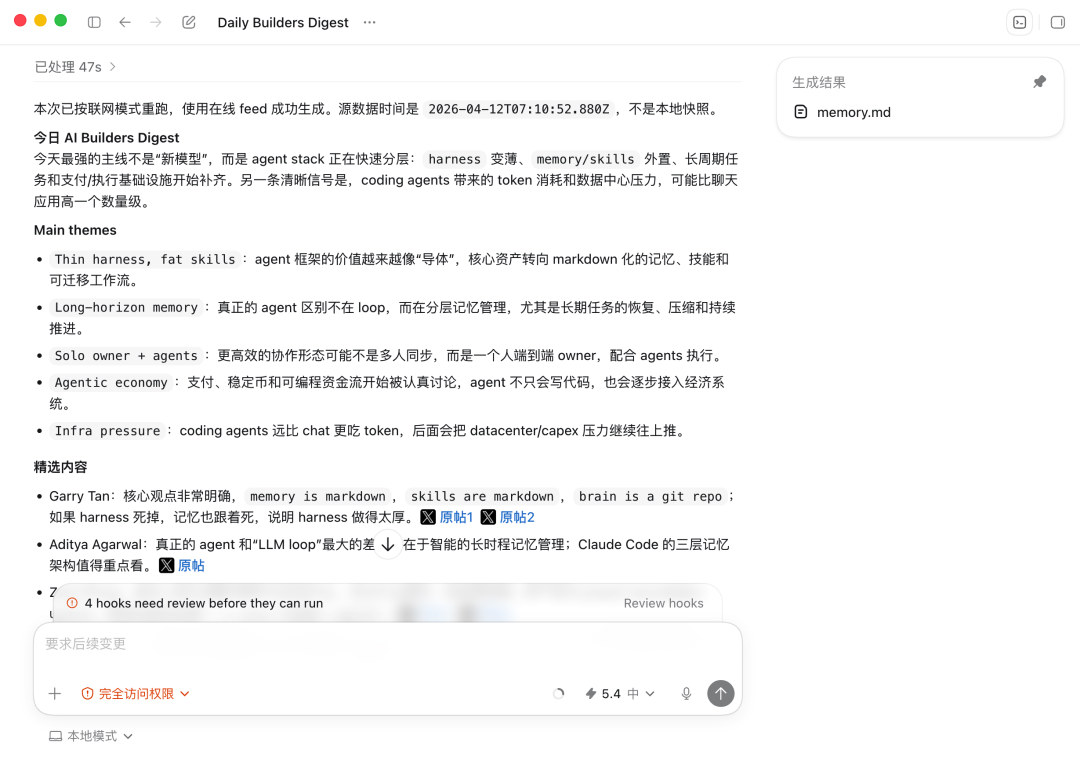
Task: Unpin the 生成结果 panel
Action: click(x=1039, y=82)
